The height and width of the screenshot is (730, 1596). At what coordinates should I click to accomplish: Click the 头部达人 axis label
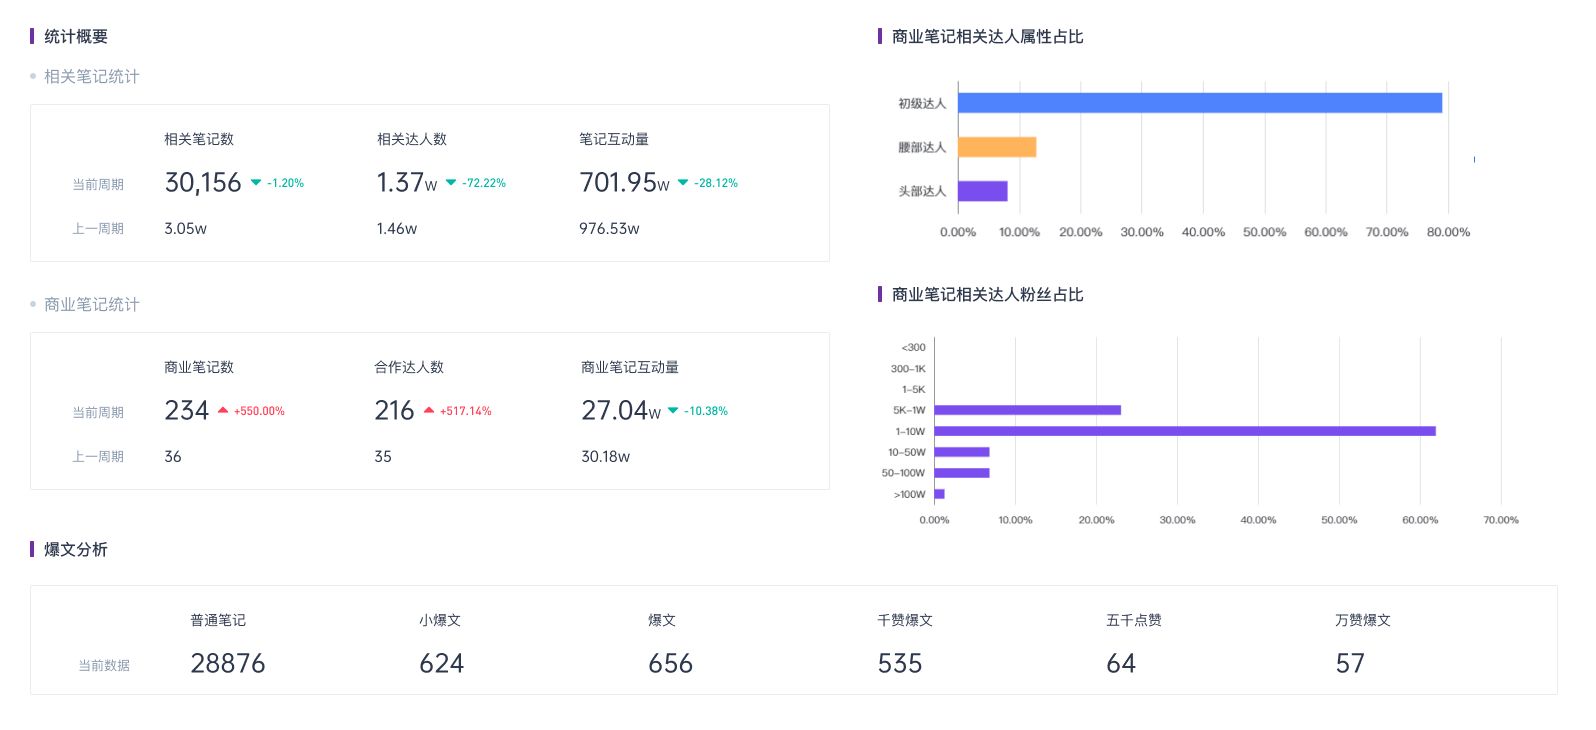[x=922, y=191]
